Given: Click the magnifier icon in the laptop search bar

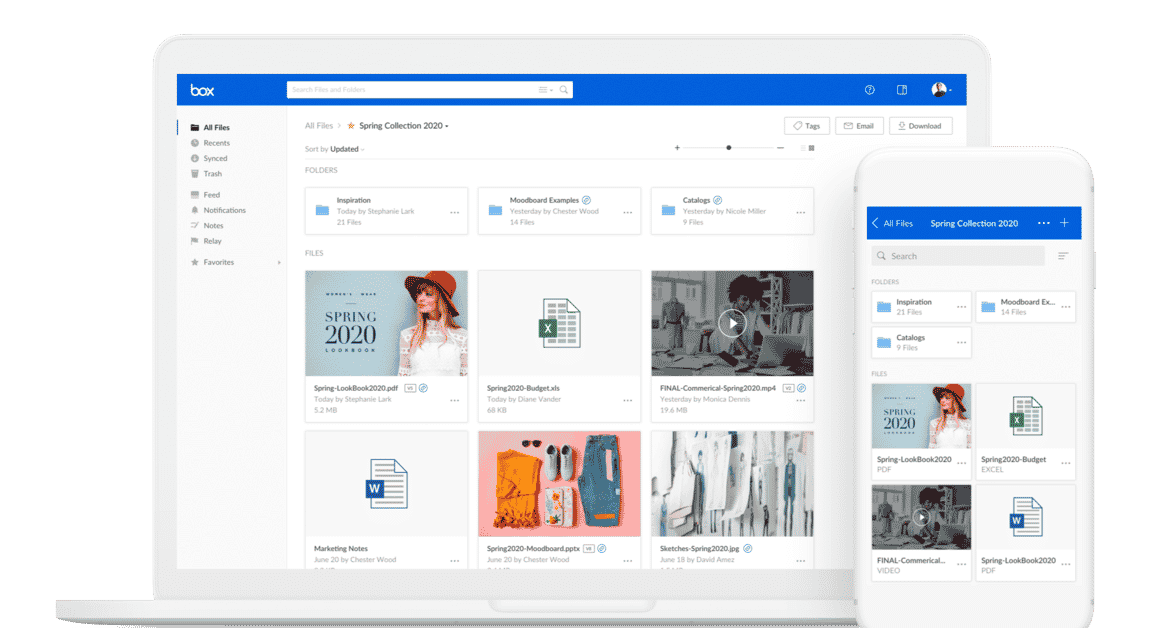Looking at the screenshot, I should tap(564, 90).
